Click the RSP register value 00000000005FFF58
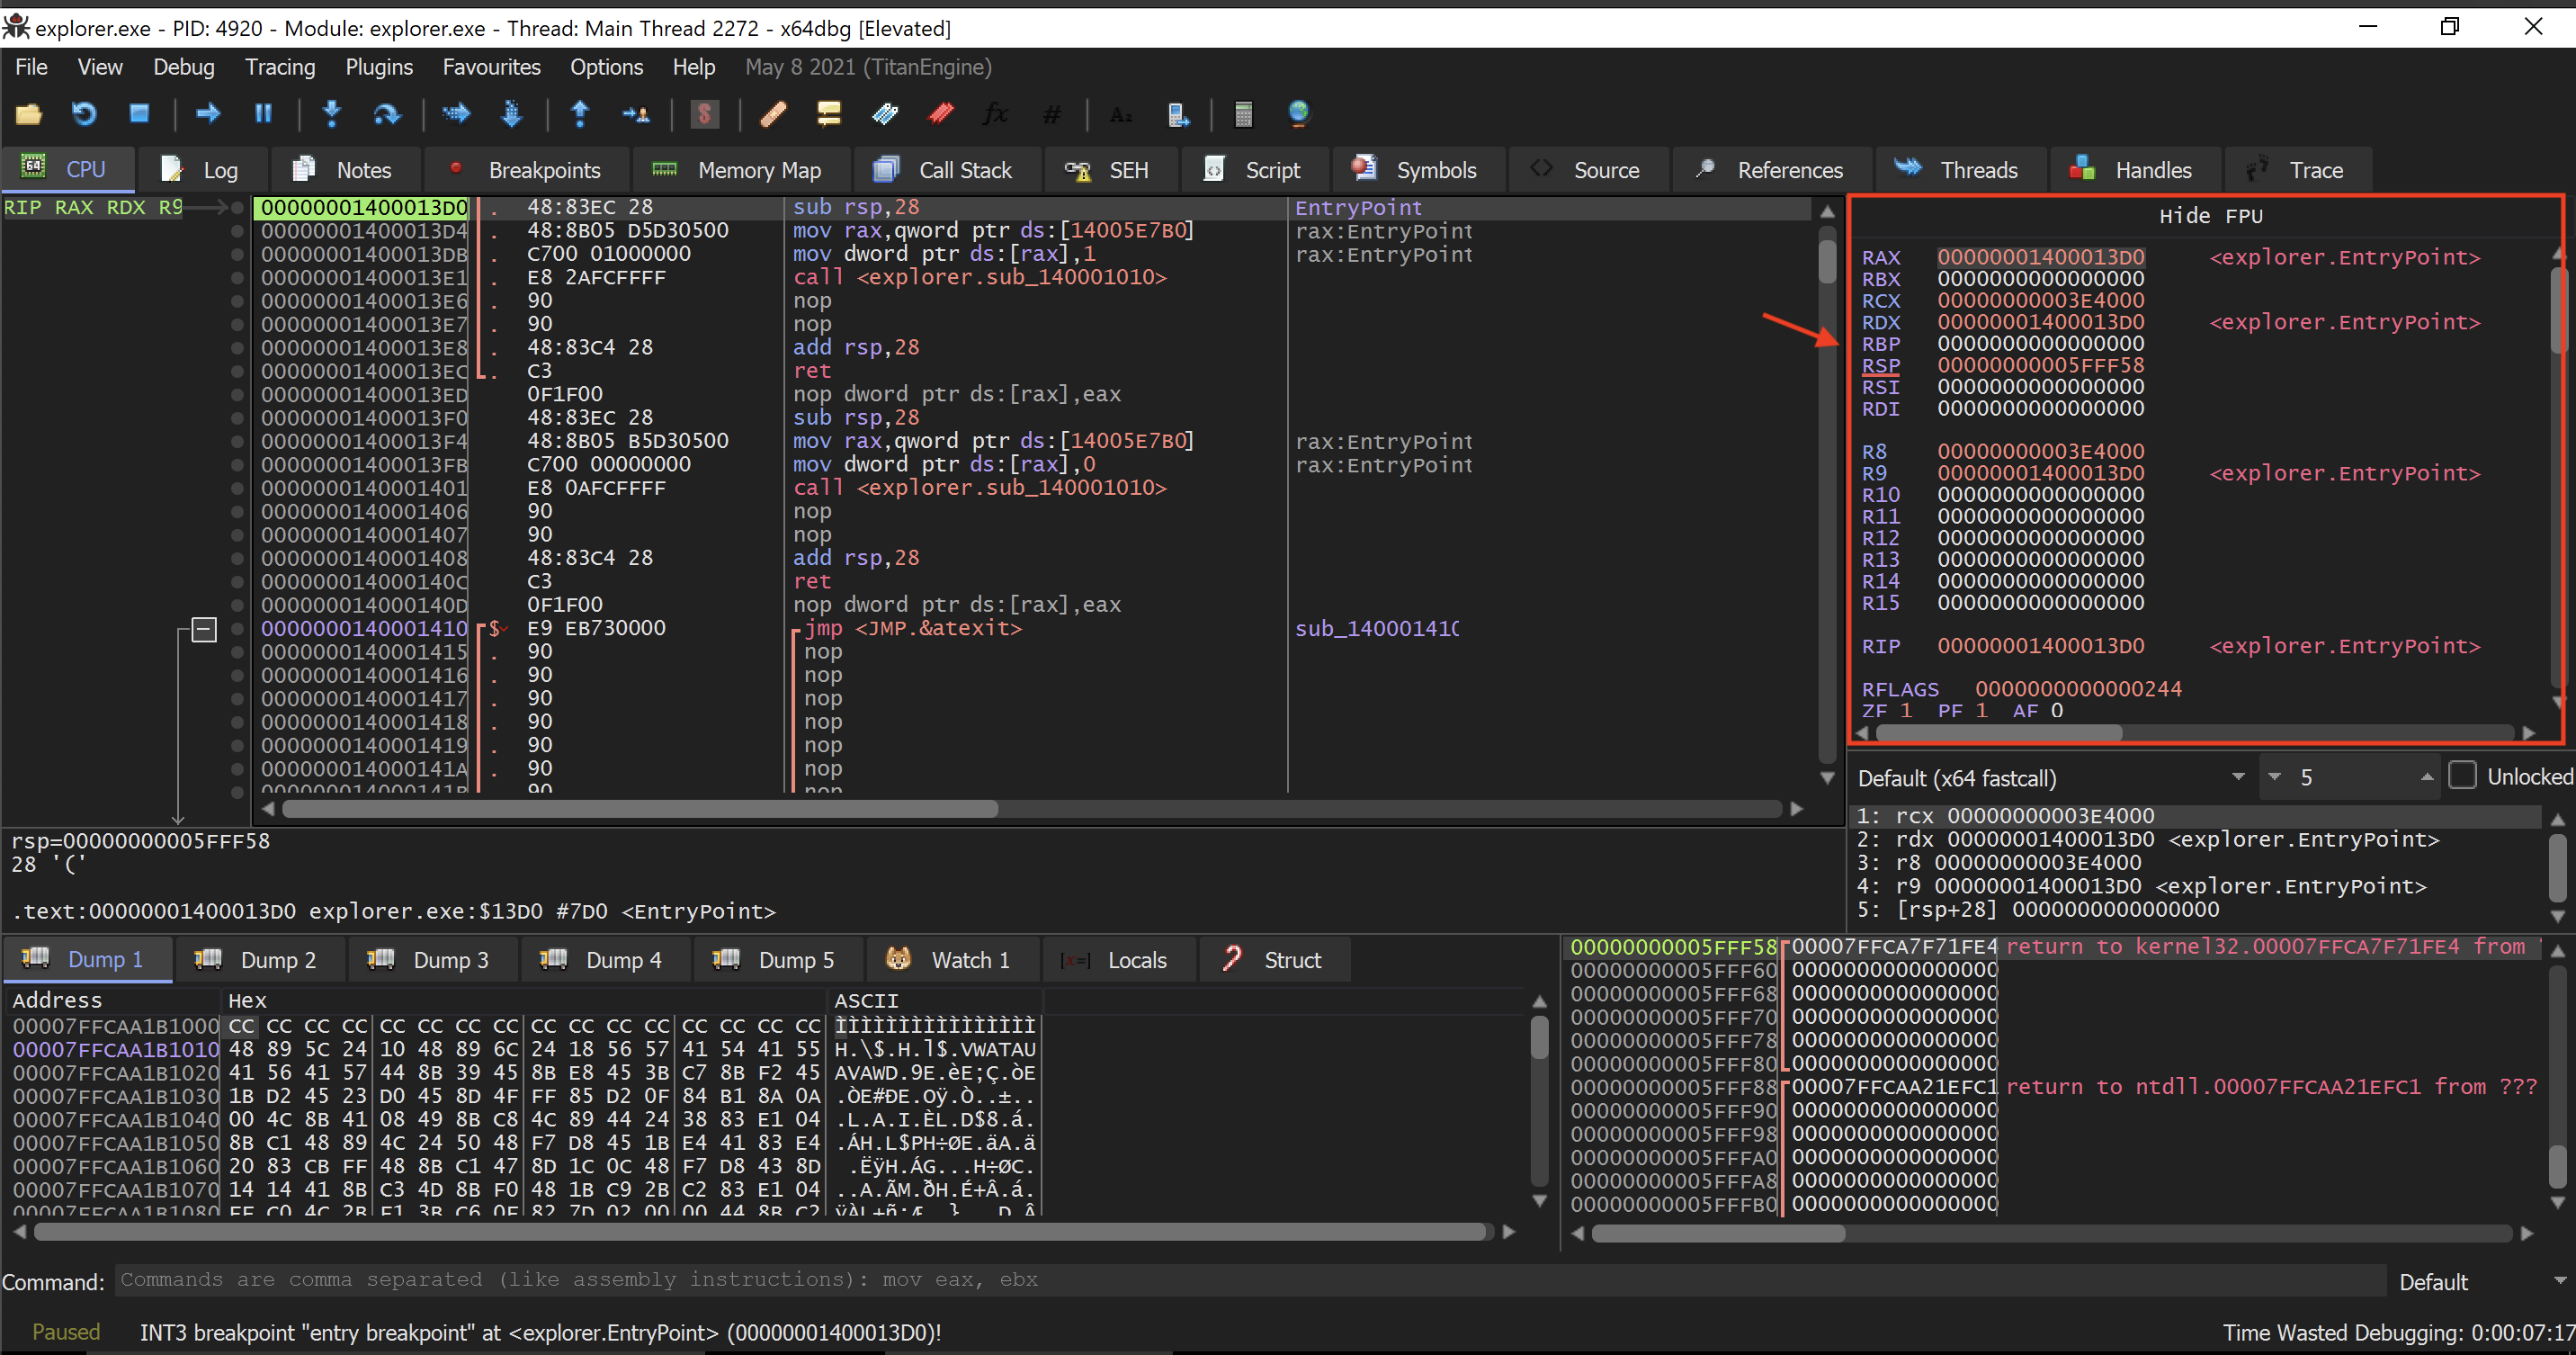The width and height of the screenshot is (2576, 1355). coord(2040,365)
